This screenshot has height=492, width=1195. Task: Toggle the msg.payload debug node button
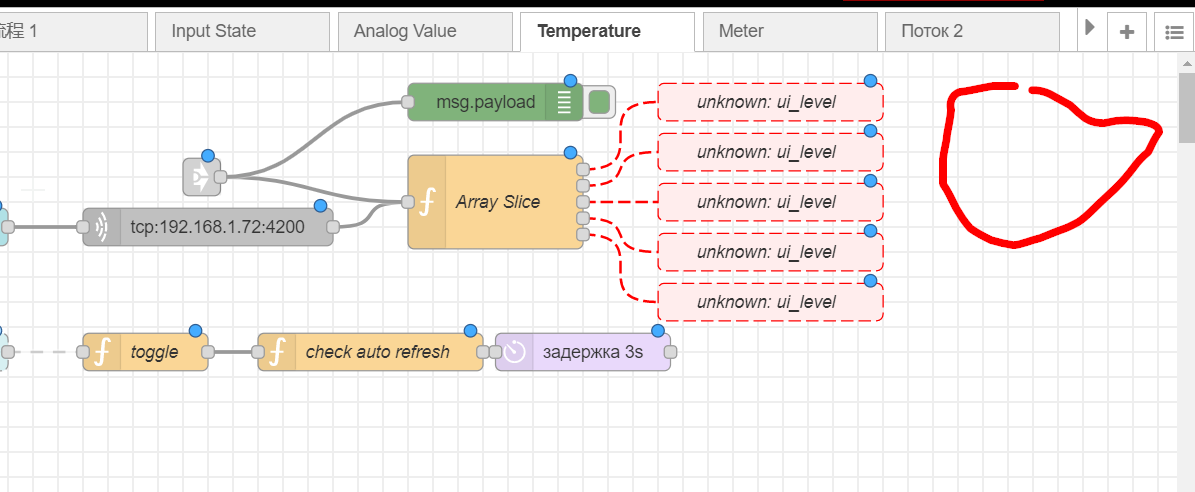(x=599, y=102)
